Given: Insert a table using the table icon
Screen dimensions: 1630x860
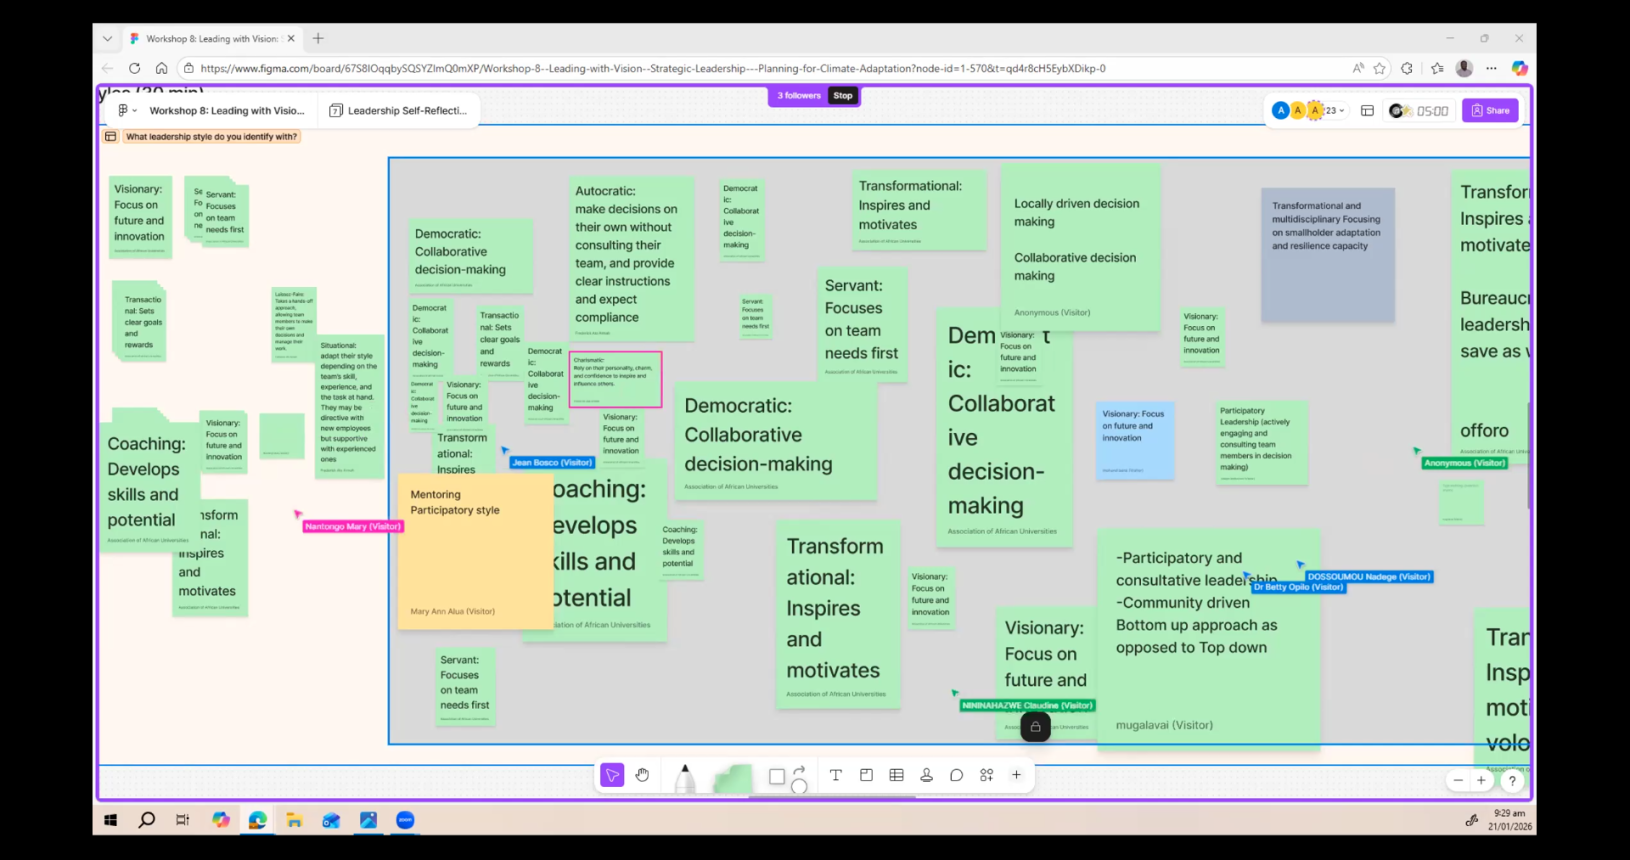Looking at the screenshot, I should pos(896,775).
